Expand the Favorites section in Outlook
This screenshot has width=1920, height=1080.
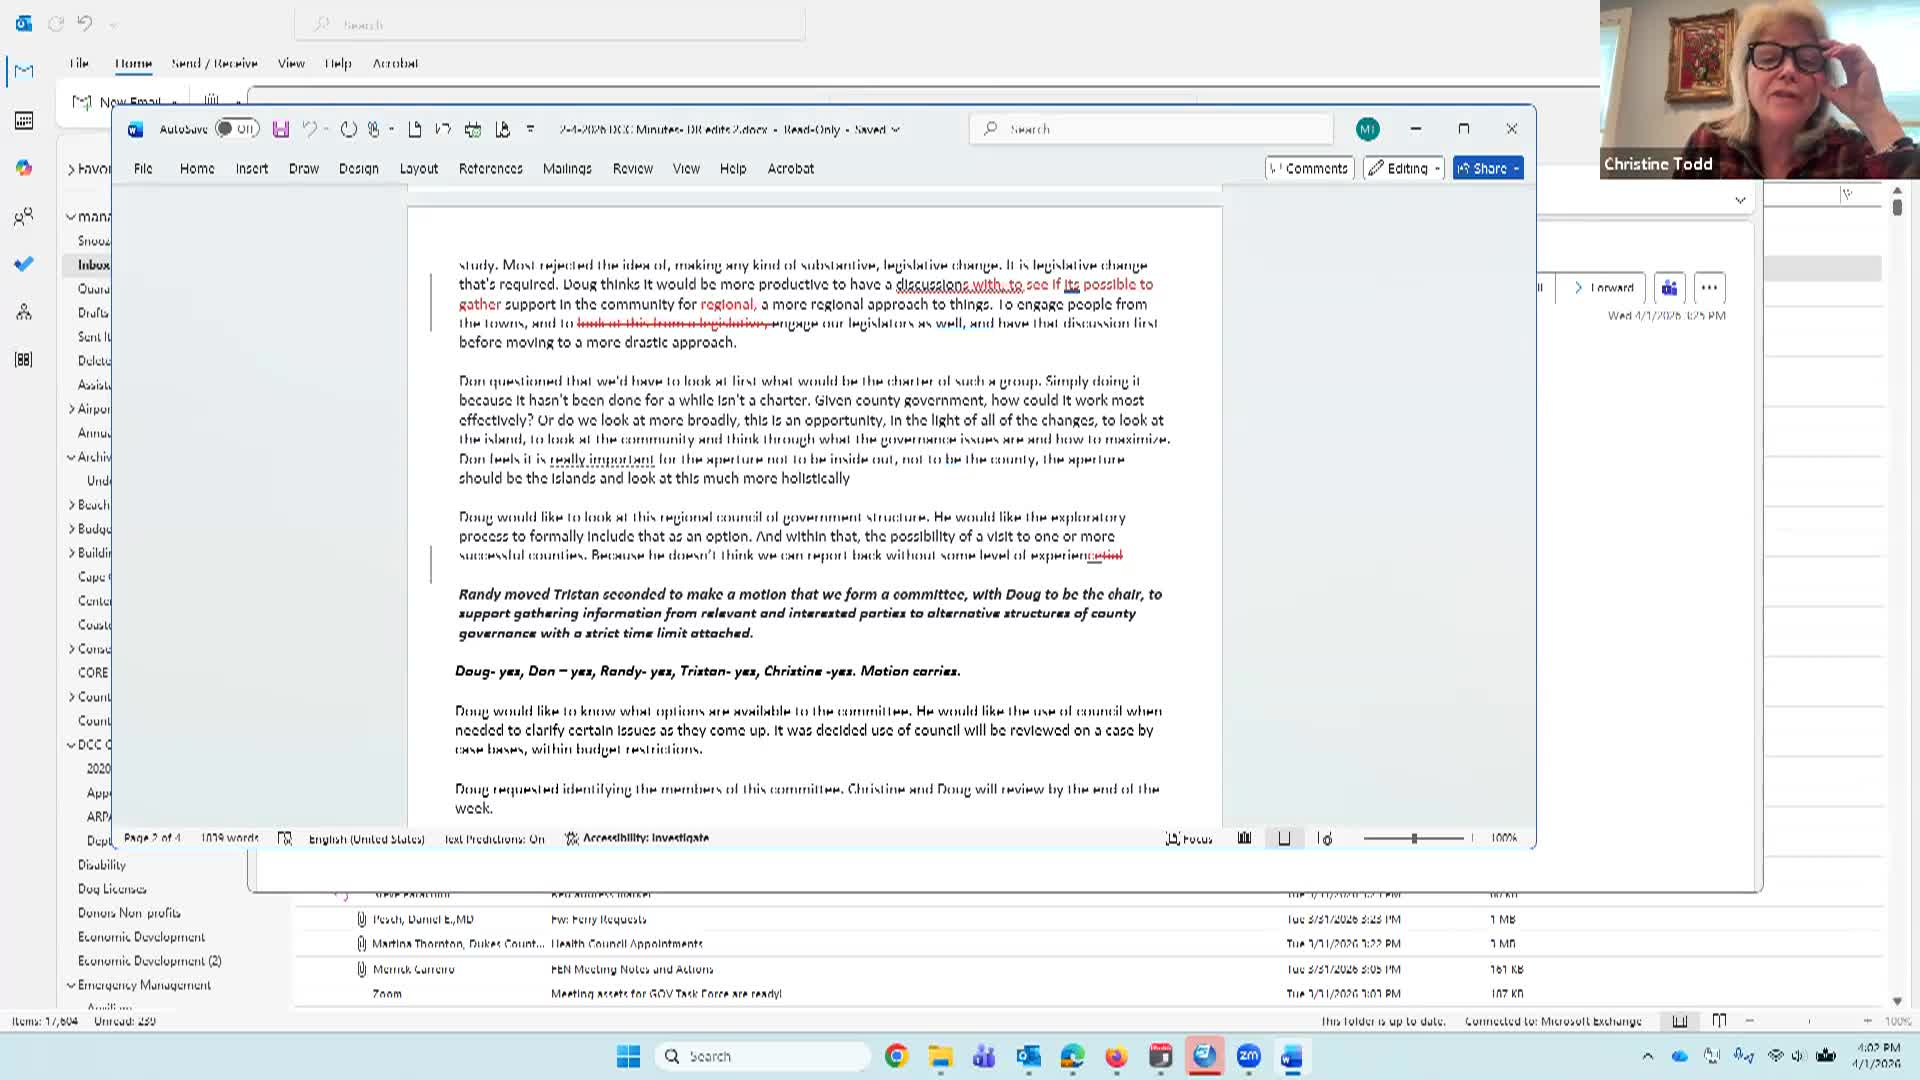click(x=71, y=169)
